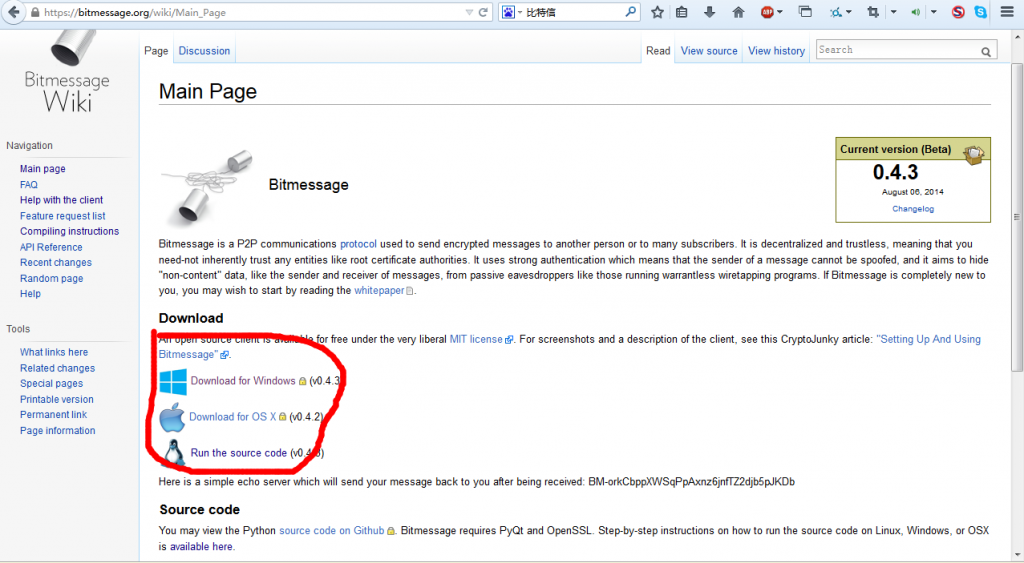Image resolution: width=1024 pixels, height=563 pixels.
Task: Toggle the green speaker sound icon
Action: pos(916,12)
